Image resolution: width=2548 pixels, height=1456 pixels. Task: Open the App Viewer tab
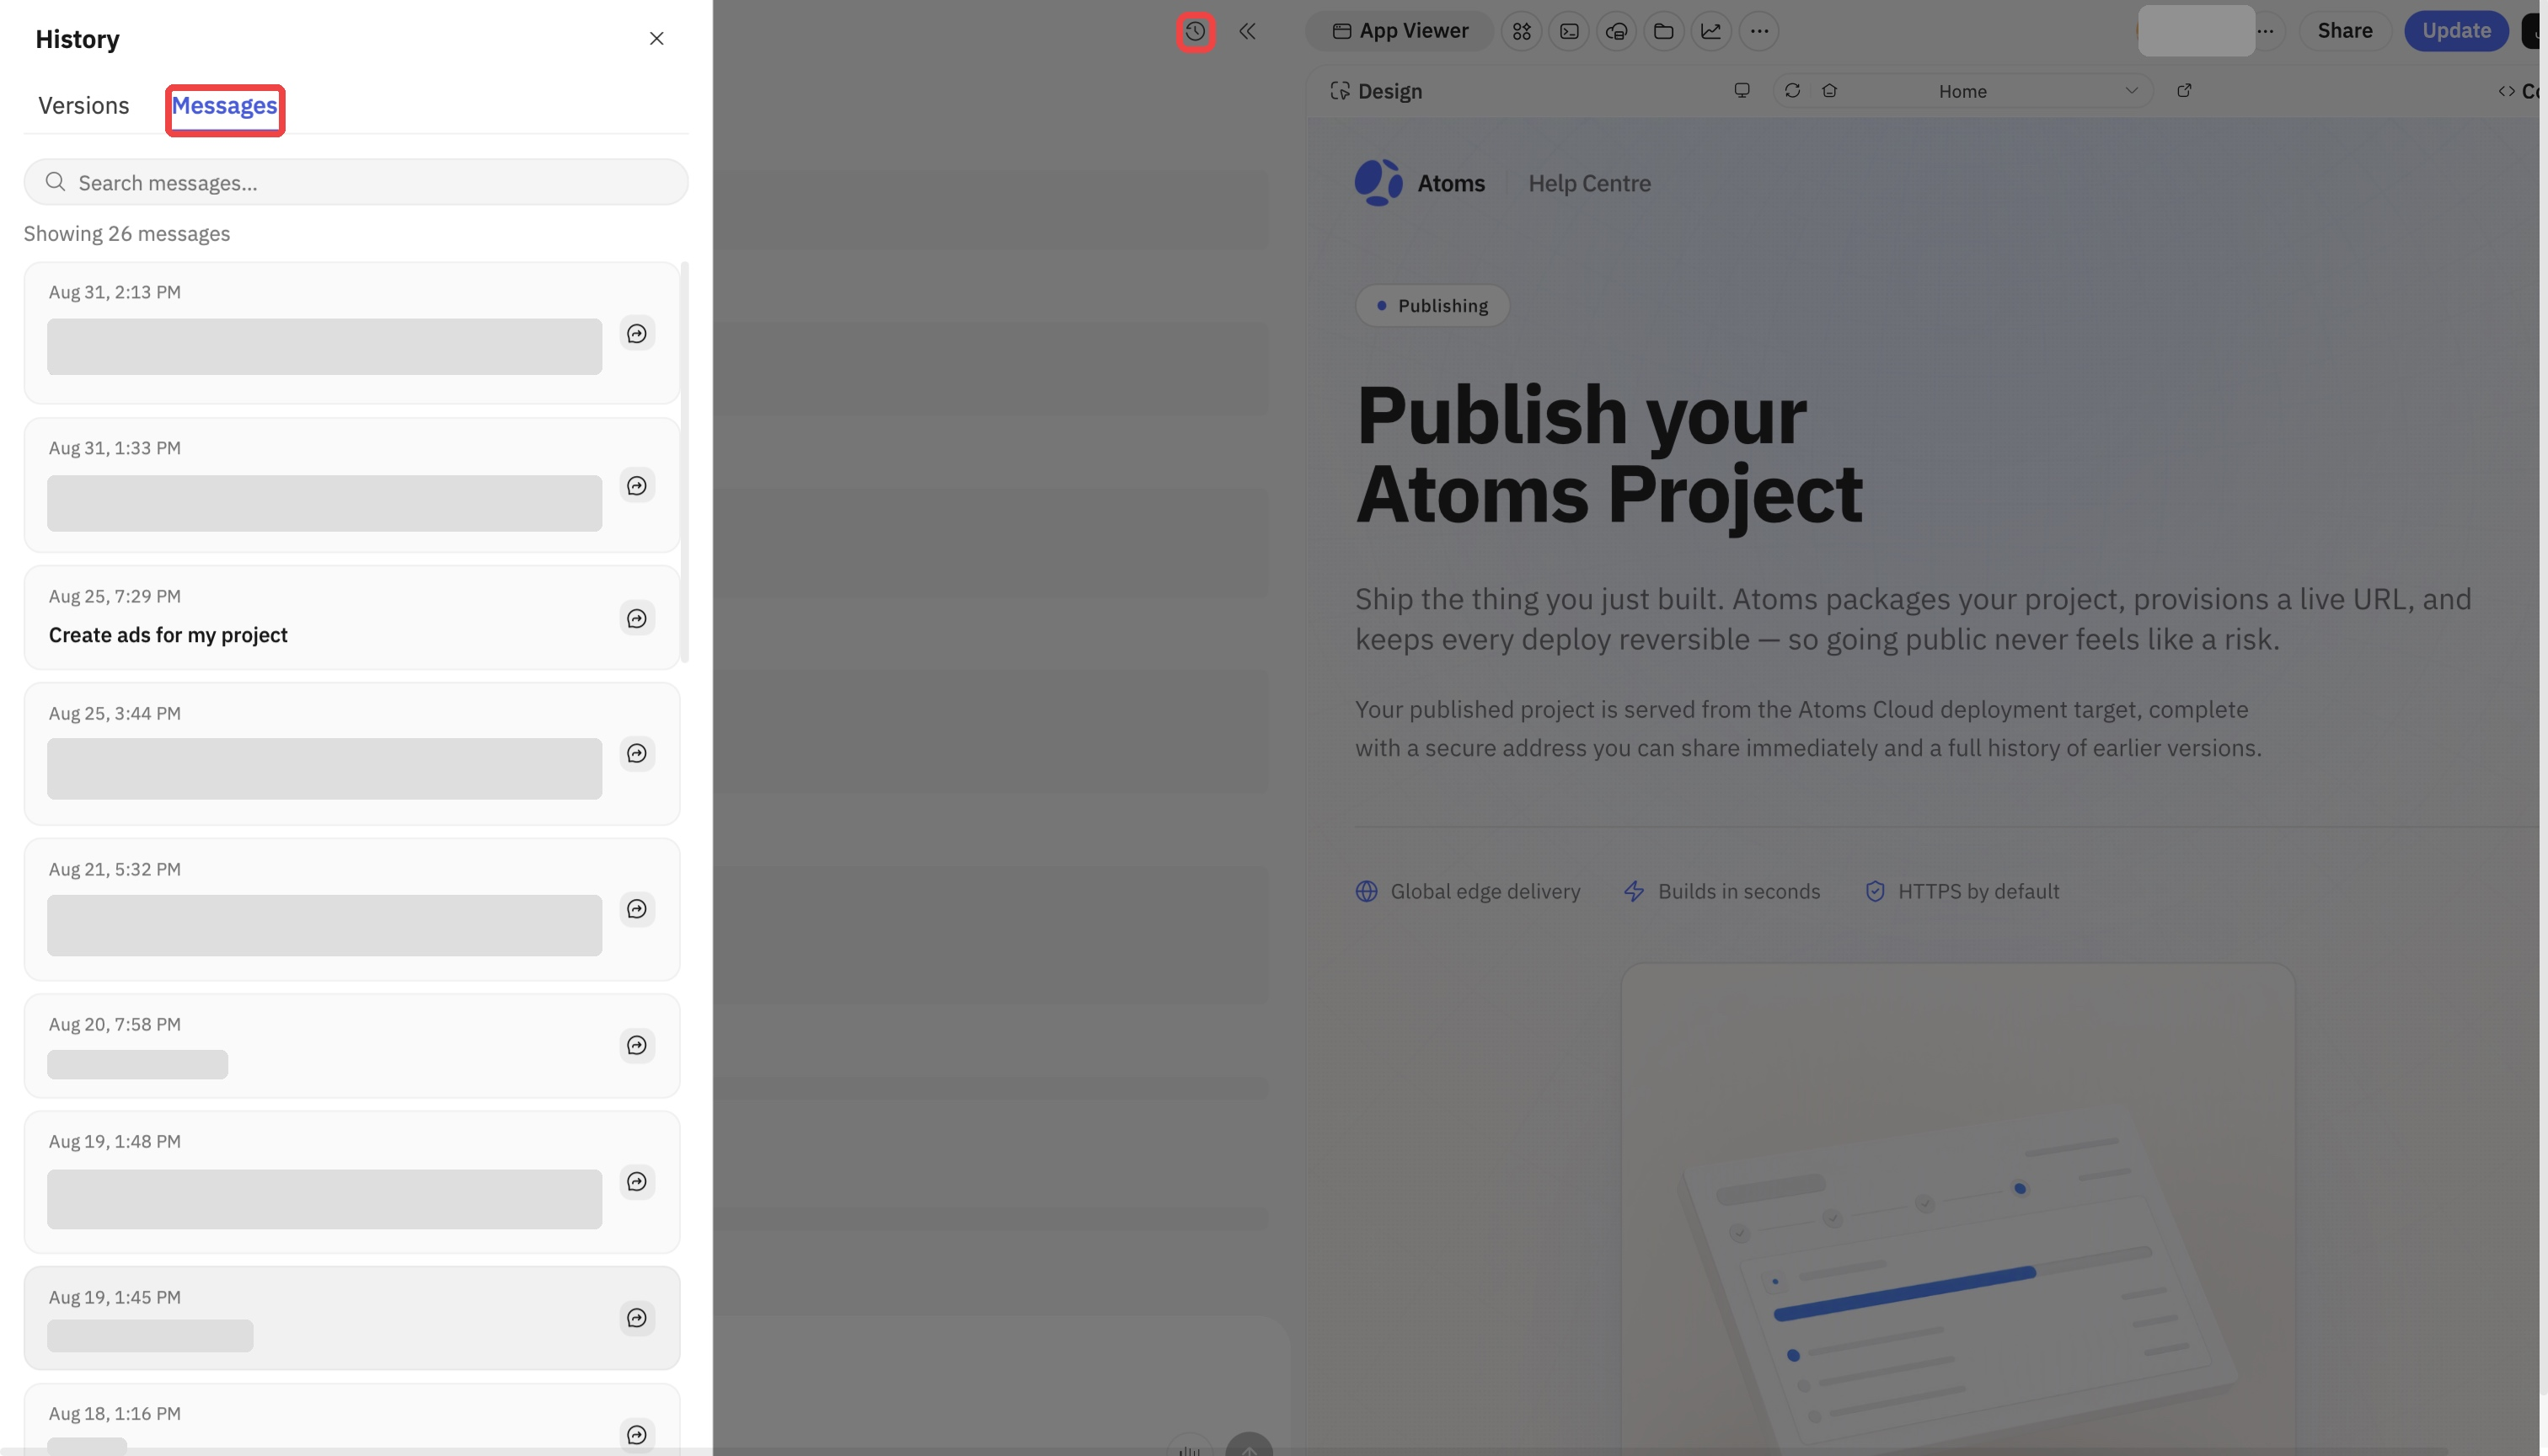pos(1400,31)
